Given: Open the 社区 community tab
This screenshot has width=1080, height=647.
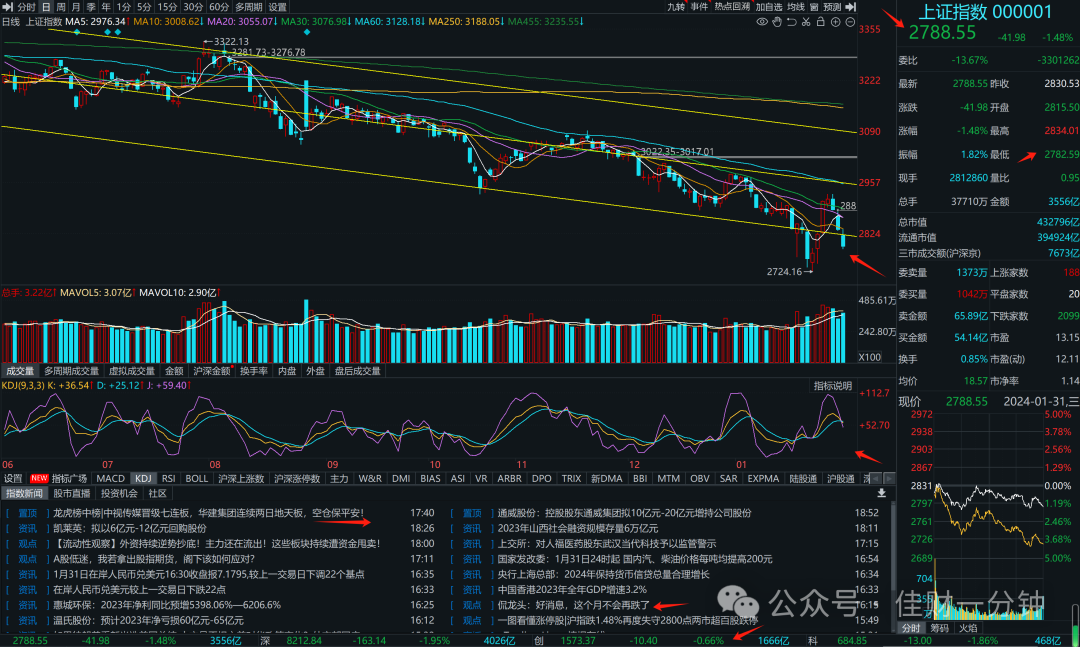Looking at the screenshot, I should [158, 493].
